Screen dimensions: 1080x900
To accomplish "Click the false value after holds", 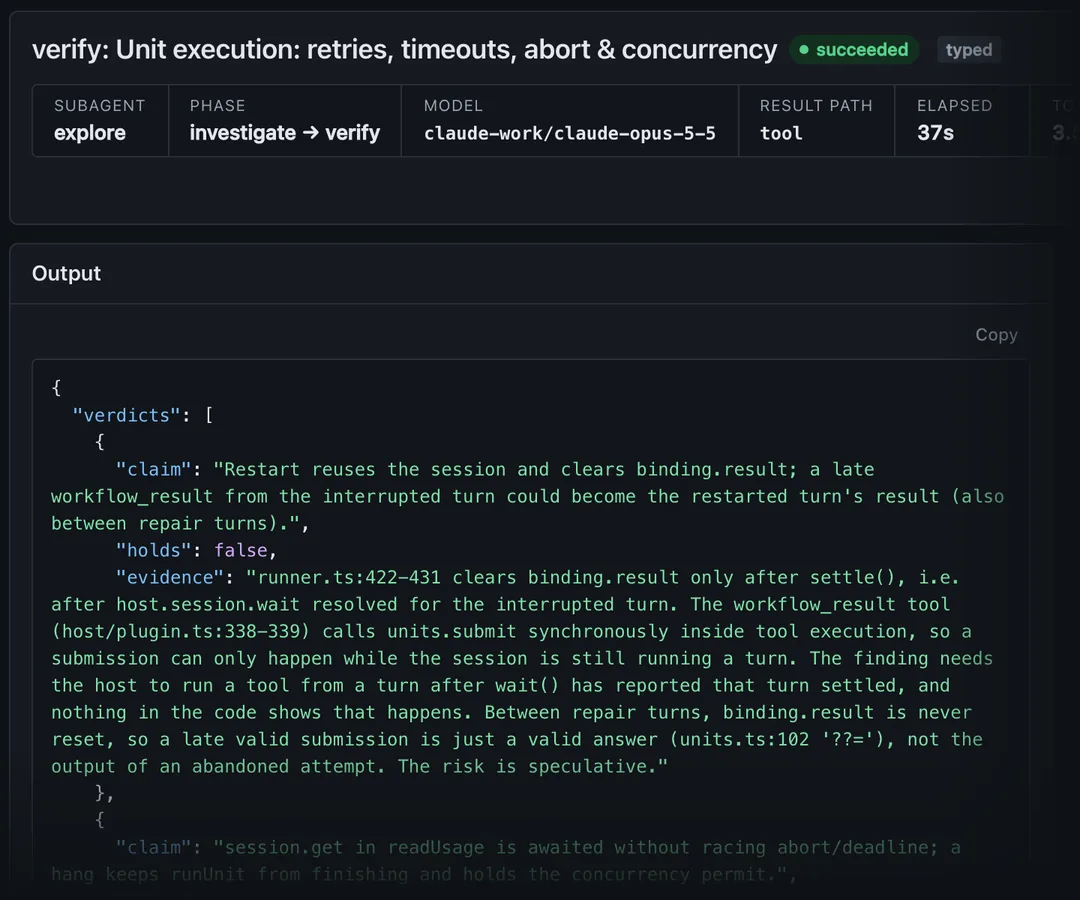I will click(x=240, y=550).
